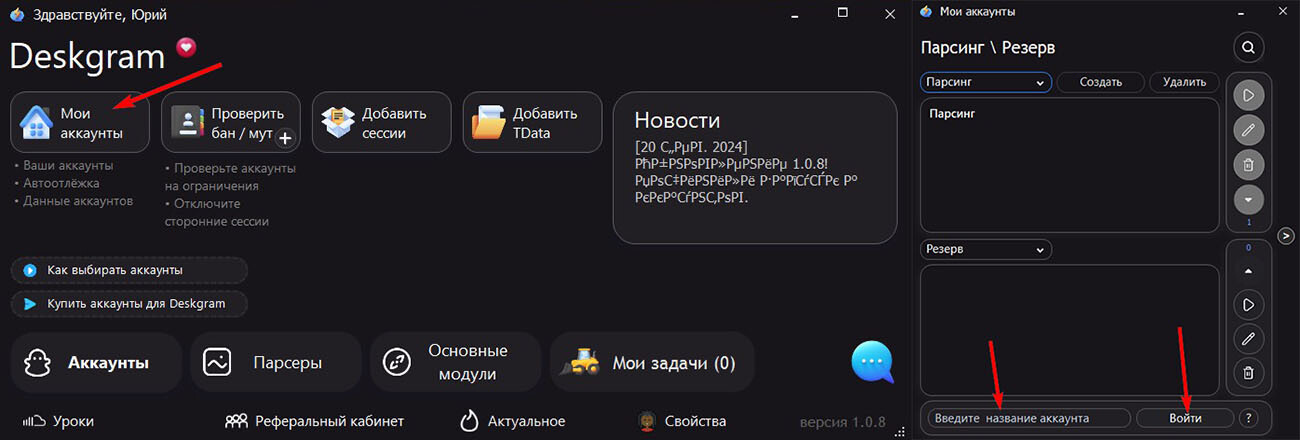Click the heart icon next to Deskgram

click(x=186, y=47)
